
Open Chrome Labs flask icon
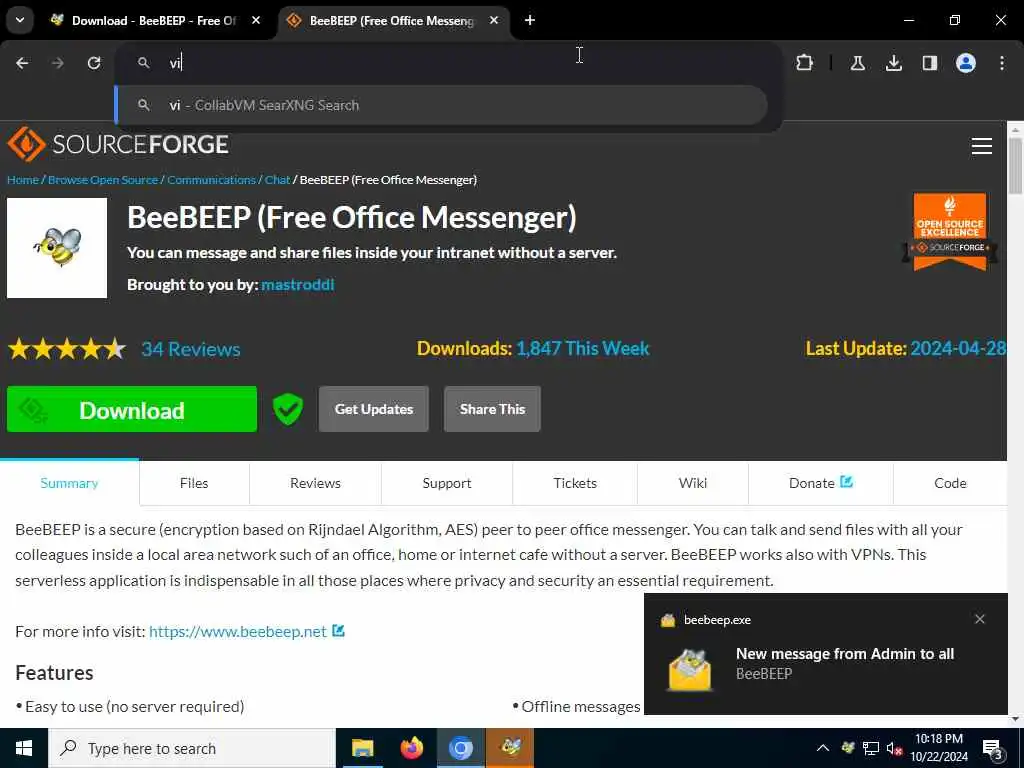[x=857, y=63]
